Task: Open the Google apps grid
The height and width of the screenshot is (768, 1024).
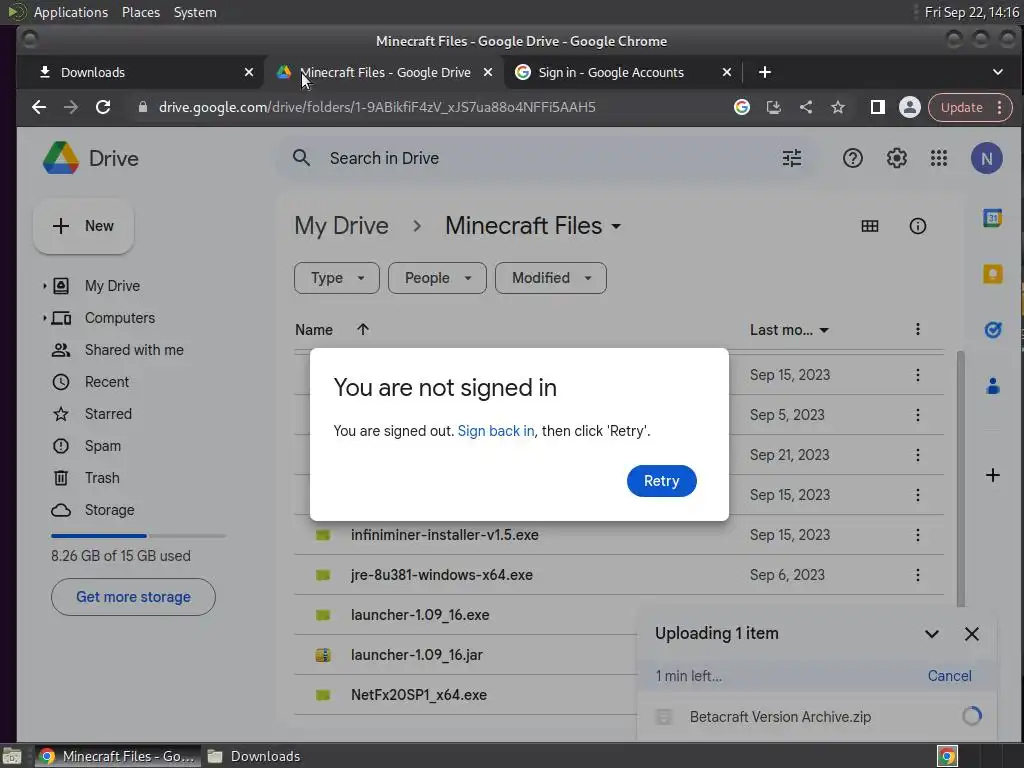Action: coord(938,158)
